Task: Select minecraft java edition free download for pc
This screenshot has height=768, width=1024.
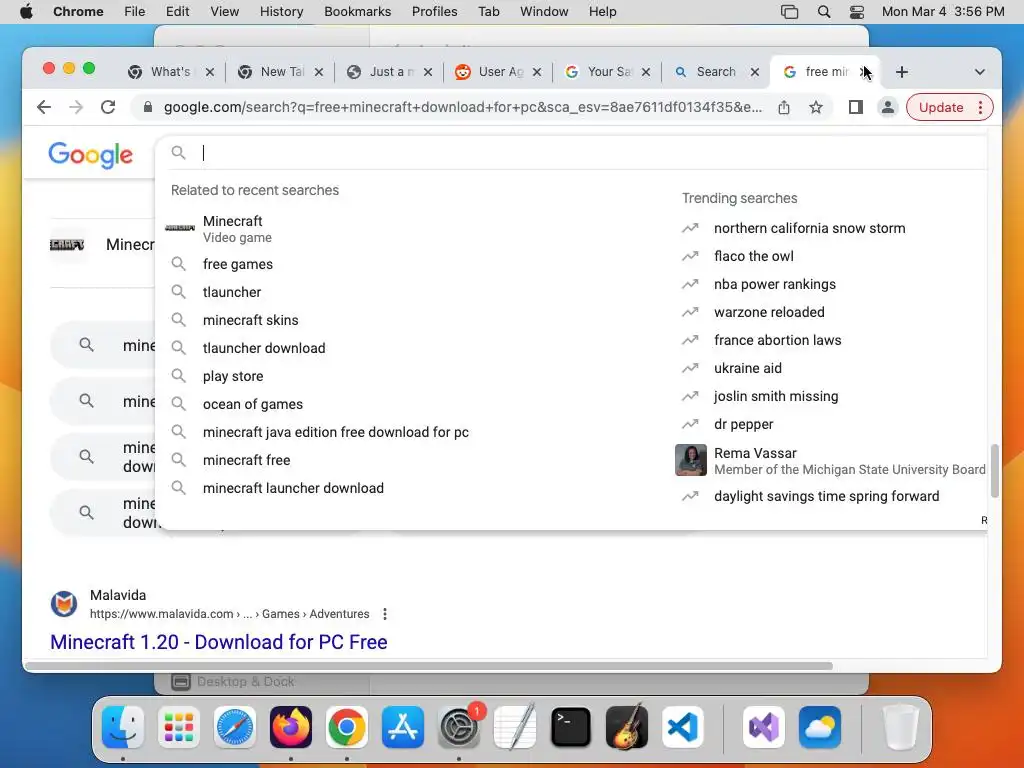Action: 411,432
